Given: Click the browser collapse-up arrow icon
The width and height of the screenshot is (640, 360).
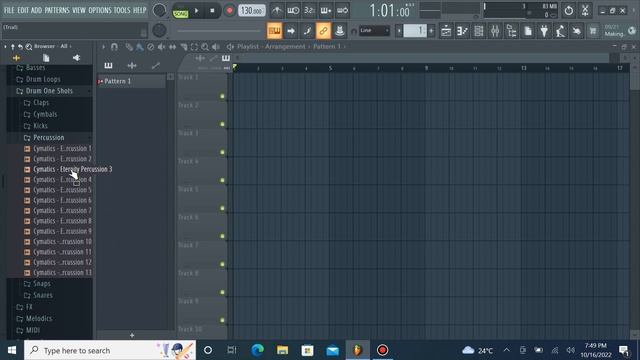Looking at the screenshot, I should point(13,47).
